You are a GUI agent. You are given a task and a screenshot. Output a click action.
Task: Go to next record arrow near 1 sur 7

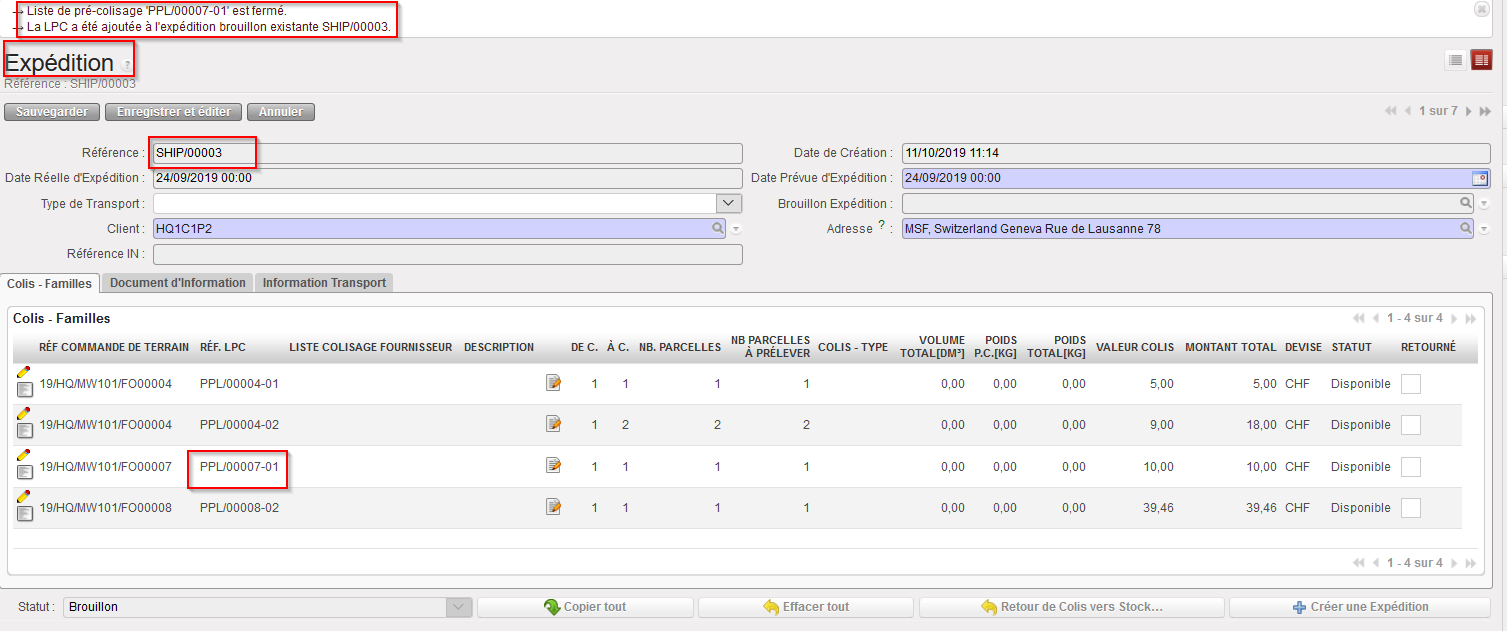[1469, 111]
